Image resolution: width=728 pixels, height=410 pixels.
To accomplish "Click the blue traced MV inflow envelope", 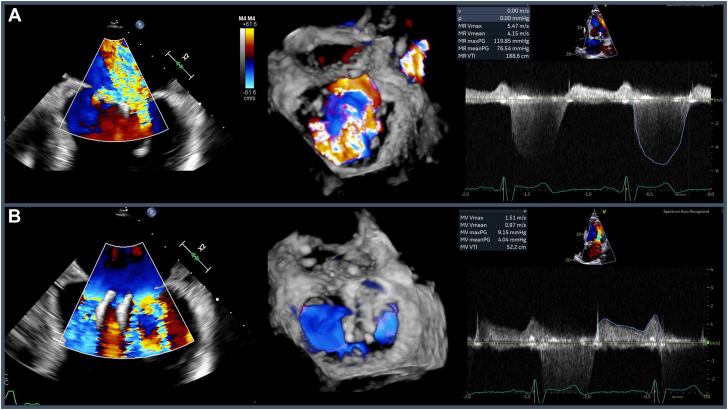I will [x=629, y=329].
